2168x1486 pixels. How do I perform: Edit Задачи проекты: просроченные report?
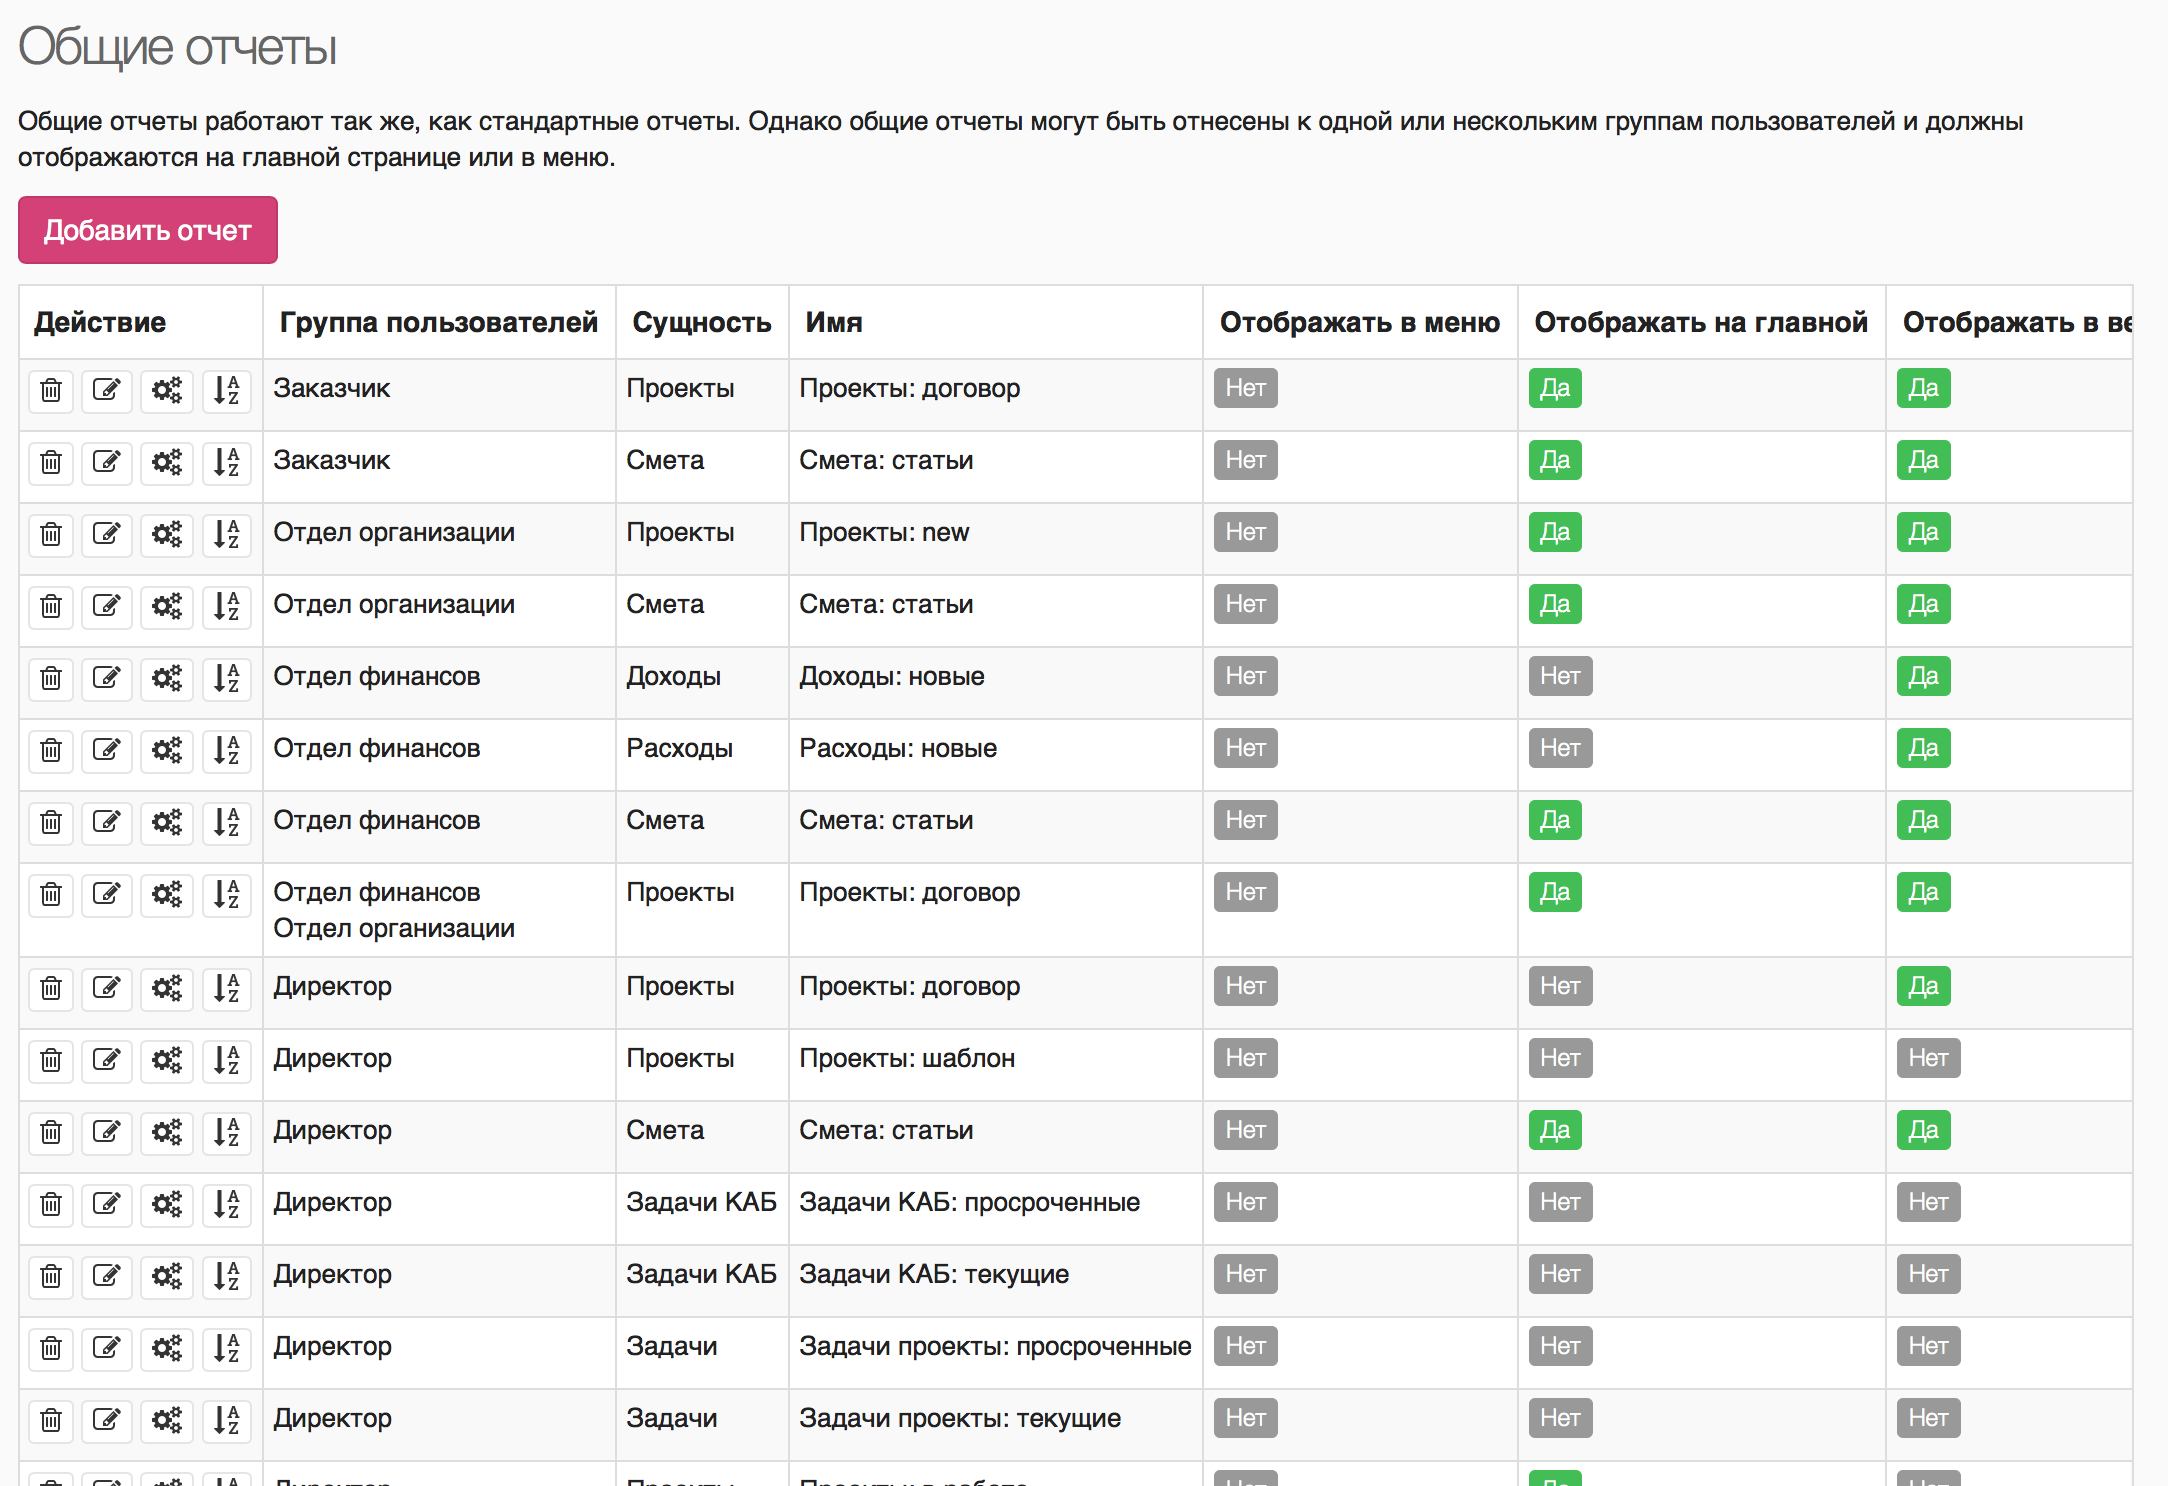pos(107,1348)
